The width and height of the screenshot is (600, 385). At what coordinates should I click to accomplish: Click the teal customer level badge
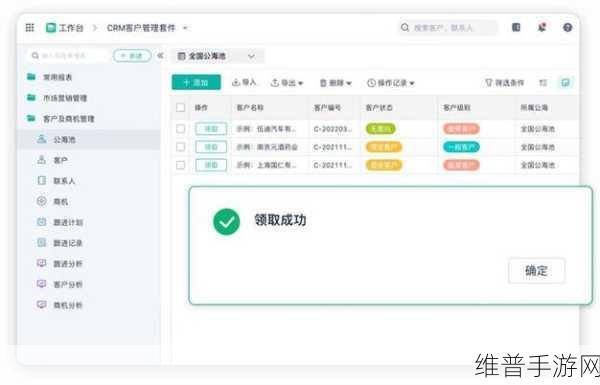[x=461, y=147]
